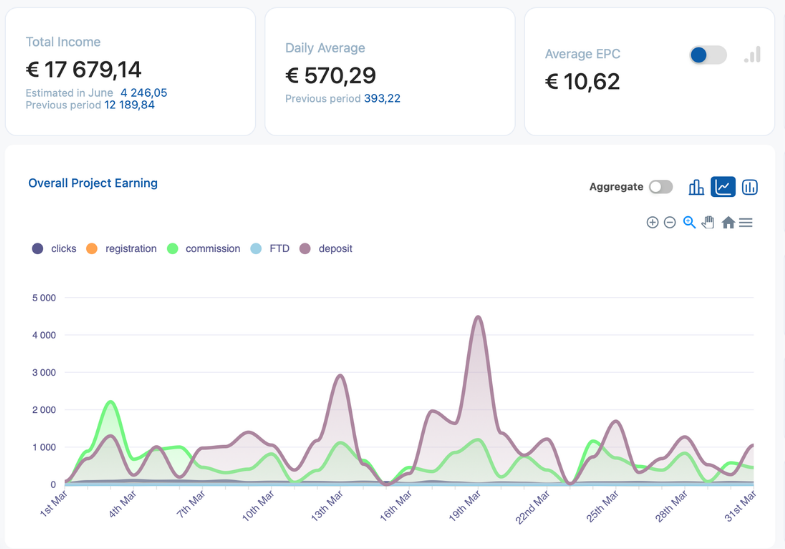Reset chart zoom with home icon

tap(728, 222)
